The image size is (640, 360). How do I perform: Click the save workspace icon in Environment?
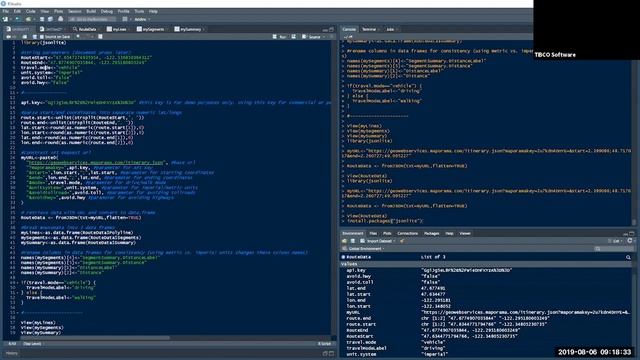point(353,241)
